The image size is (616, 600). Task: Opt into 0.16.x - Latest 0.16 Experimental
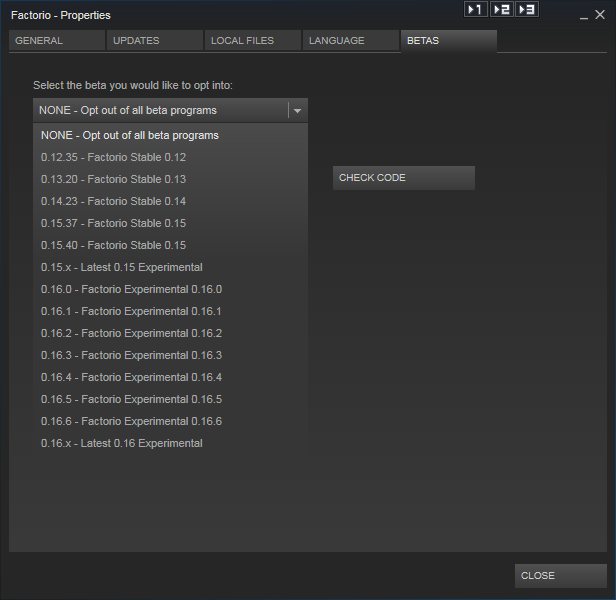170,443
